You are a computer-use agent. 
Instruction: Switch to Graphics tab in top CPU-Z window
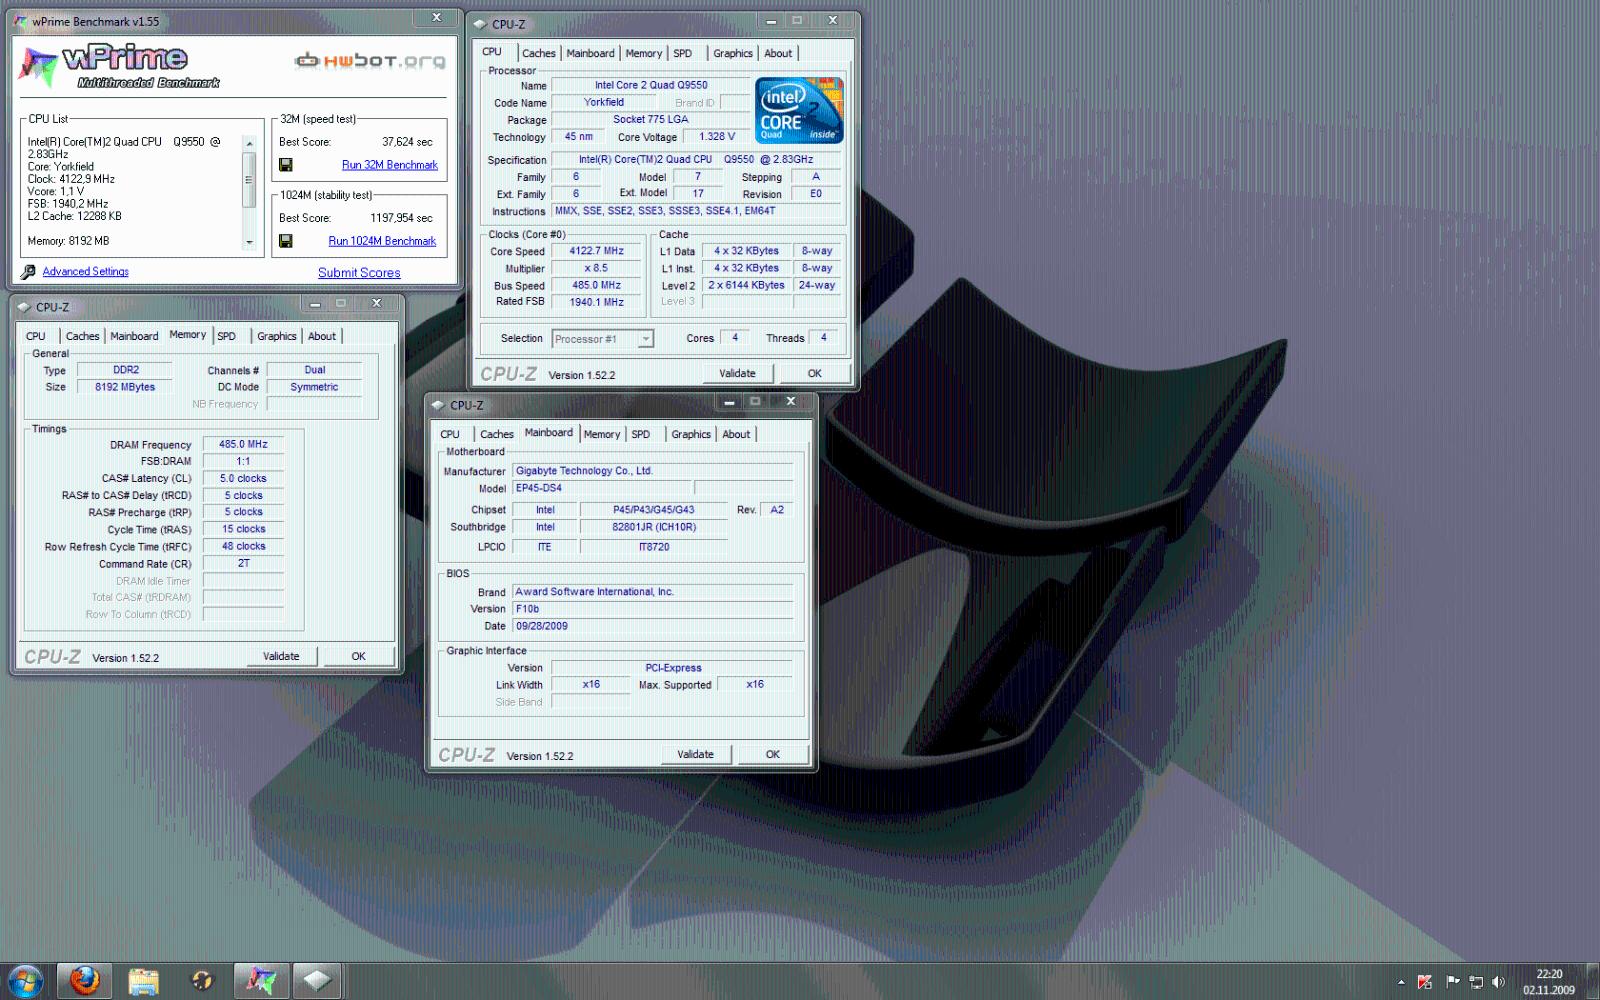tap(732, 54)
